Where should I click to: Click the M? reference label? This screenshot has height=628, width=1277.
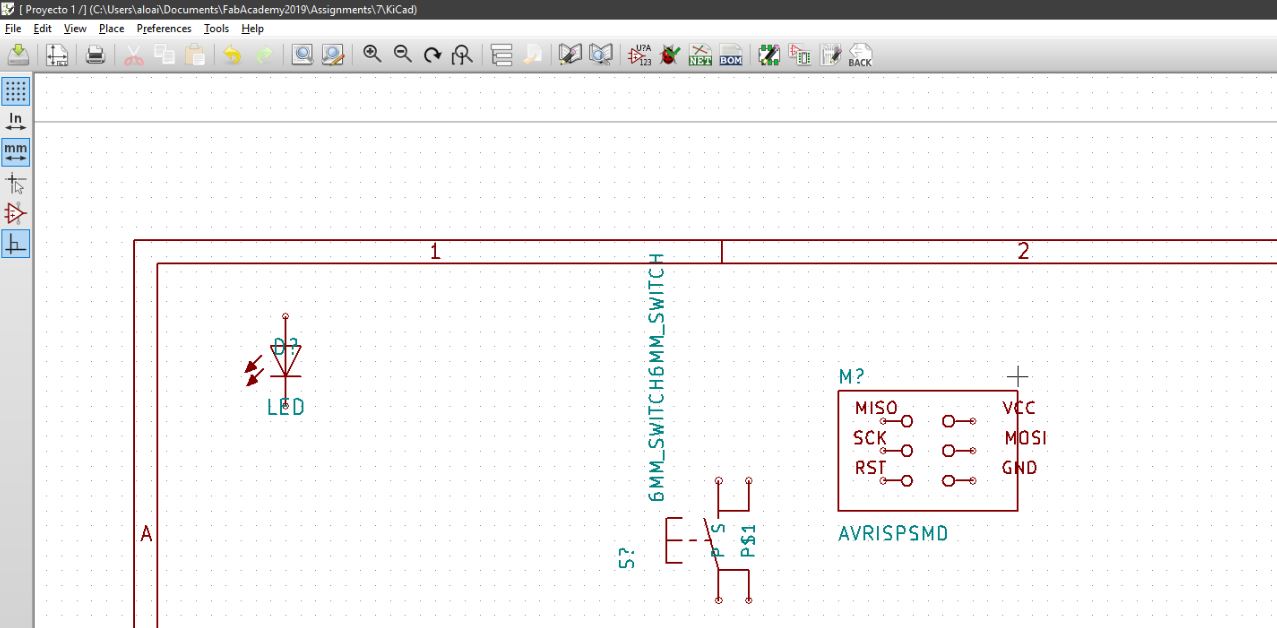point(852,377)
